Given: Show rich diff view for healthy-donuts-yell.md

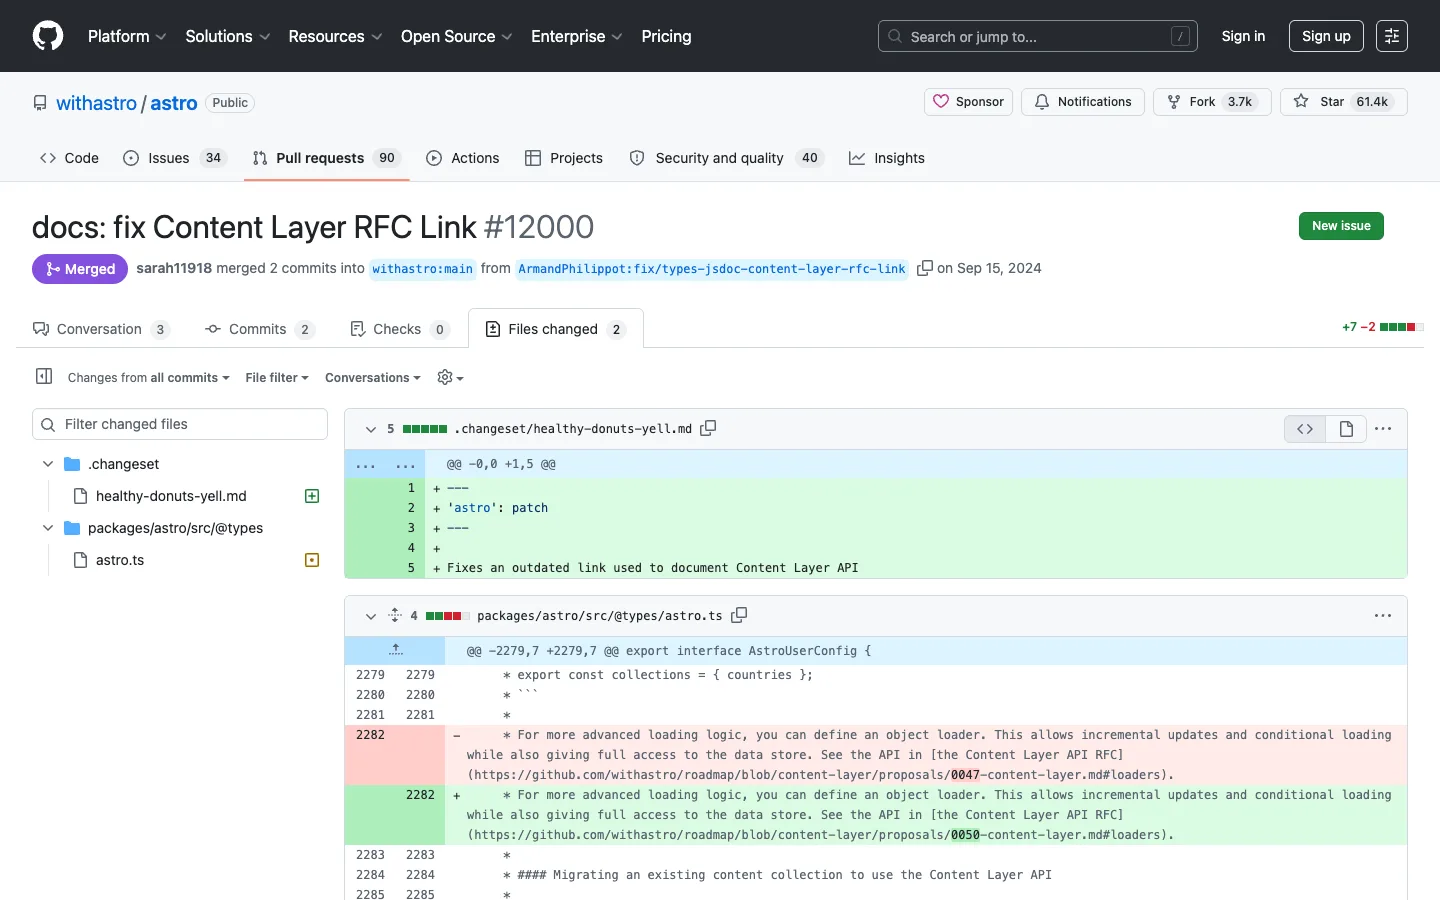Looking at the screenshot, I should coord(1346,429).
